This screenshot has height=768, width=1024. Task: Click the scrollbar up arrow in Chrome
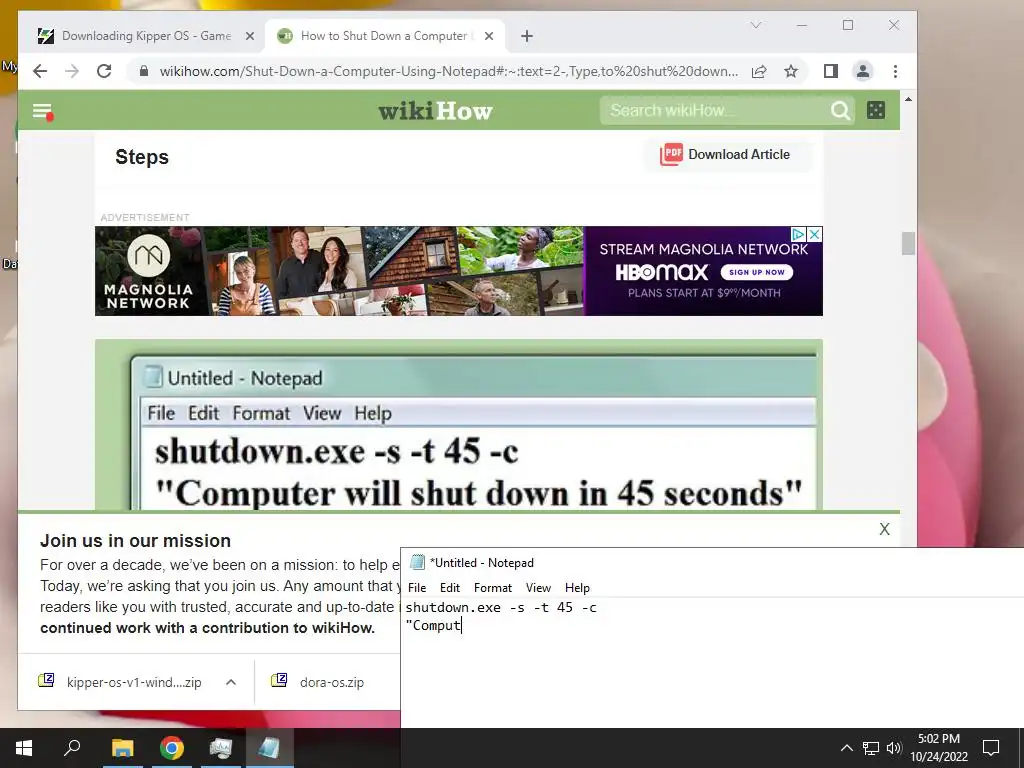(908, 99)
